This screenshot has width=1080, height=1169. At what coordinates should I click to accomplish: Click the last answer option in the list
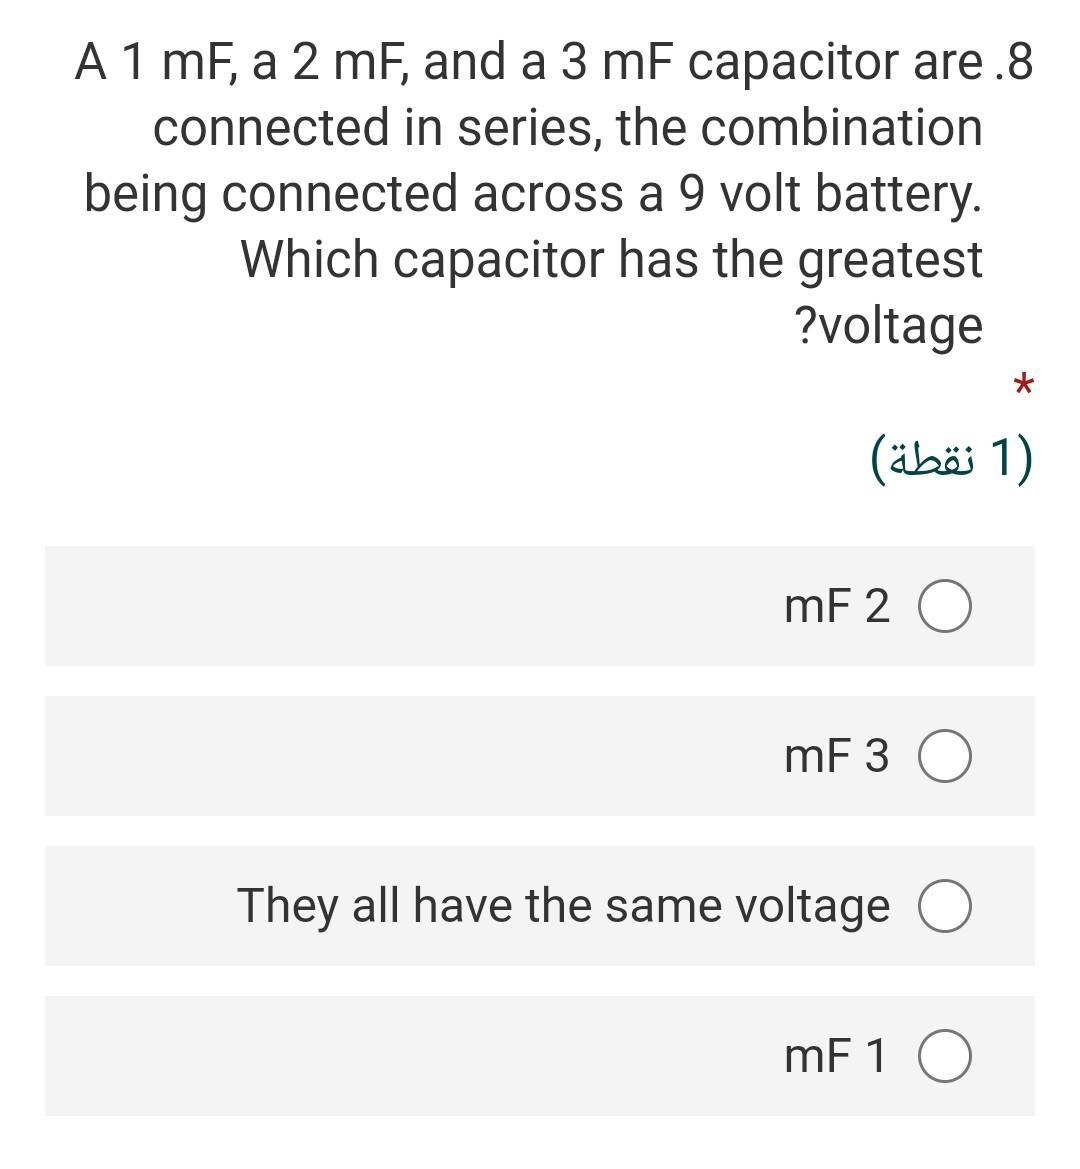(540, 1055)
